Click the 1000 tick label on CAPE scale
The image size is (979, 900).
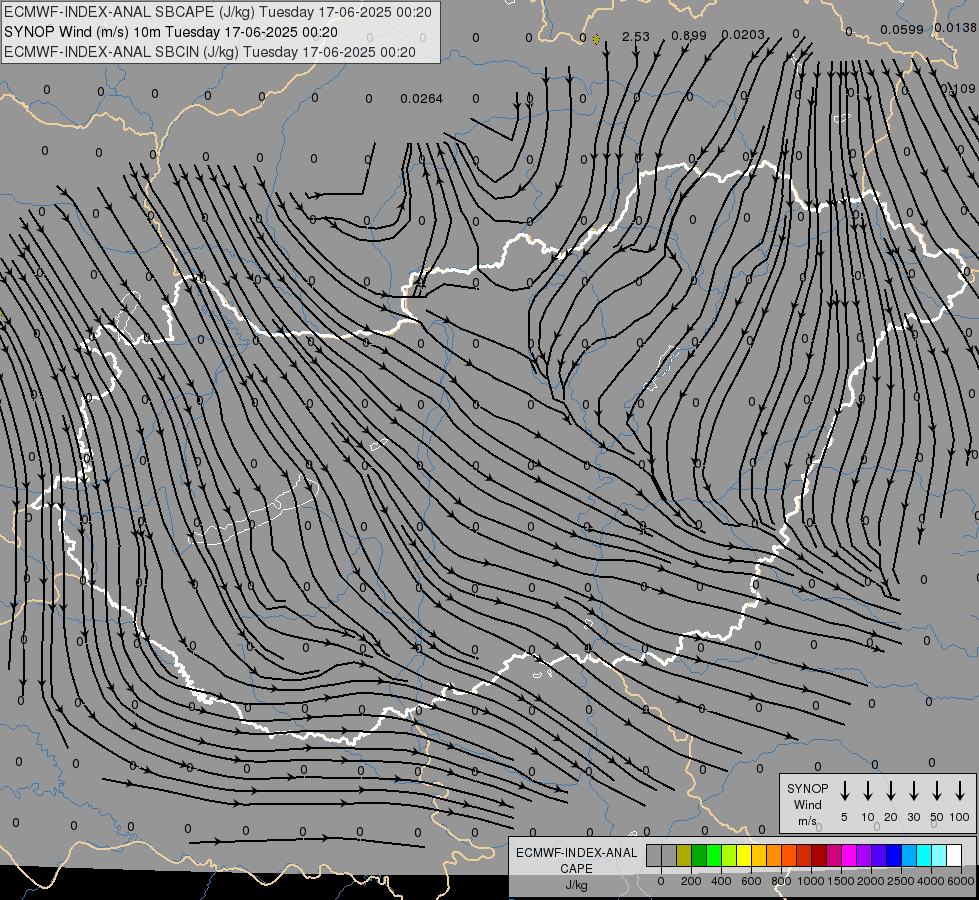click(x=811, y=881)
